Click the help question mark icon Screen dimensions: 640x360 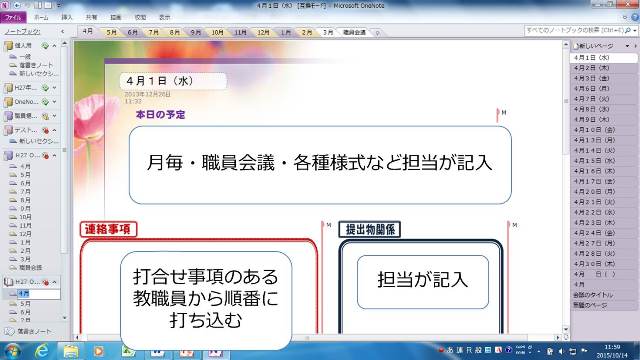tap(635, 18)
